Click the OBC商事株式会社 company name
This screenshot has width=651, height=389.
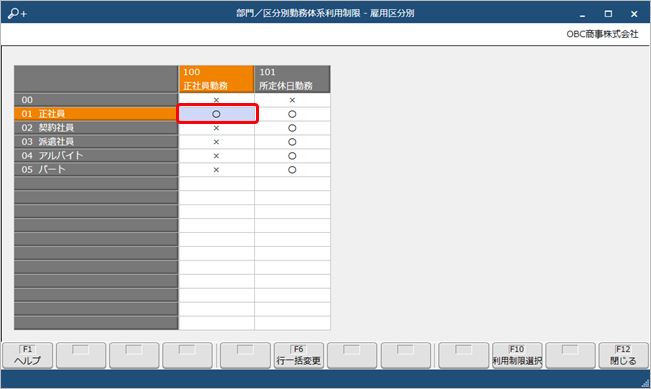point(602,34)
